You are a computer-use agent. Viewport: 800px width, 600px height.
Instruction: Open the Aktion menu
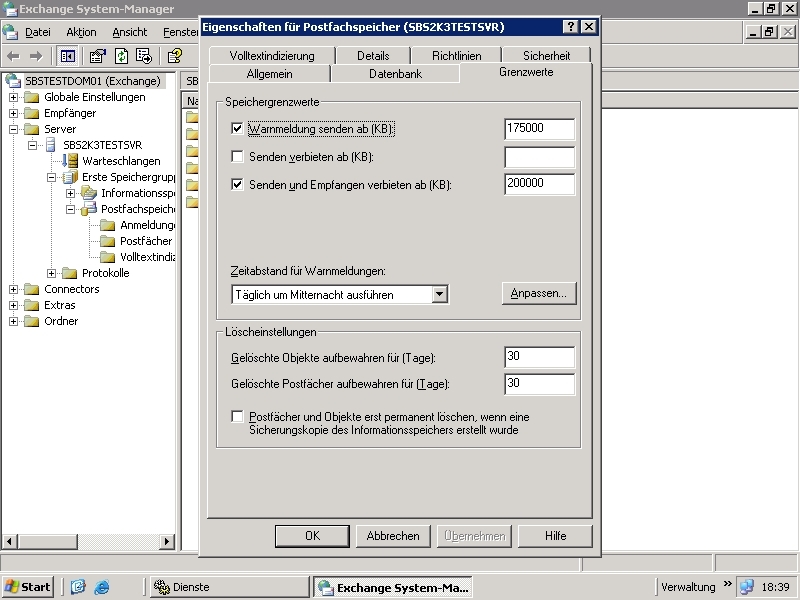click(81, 32)
